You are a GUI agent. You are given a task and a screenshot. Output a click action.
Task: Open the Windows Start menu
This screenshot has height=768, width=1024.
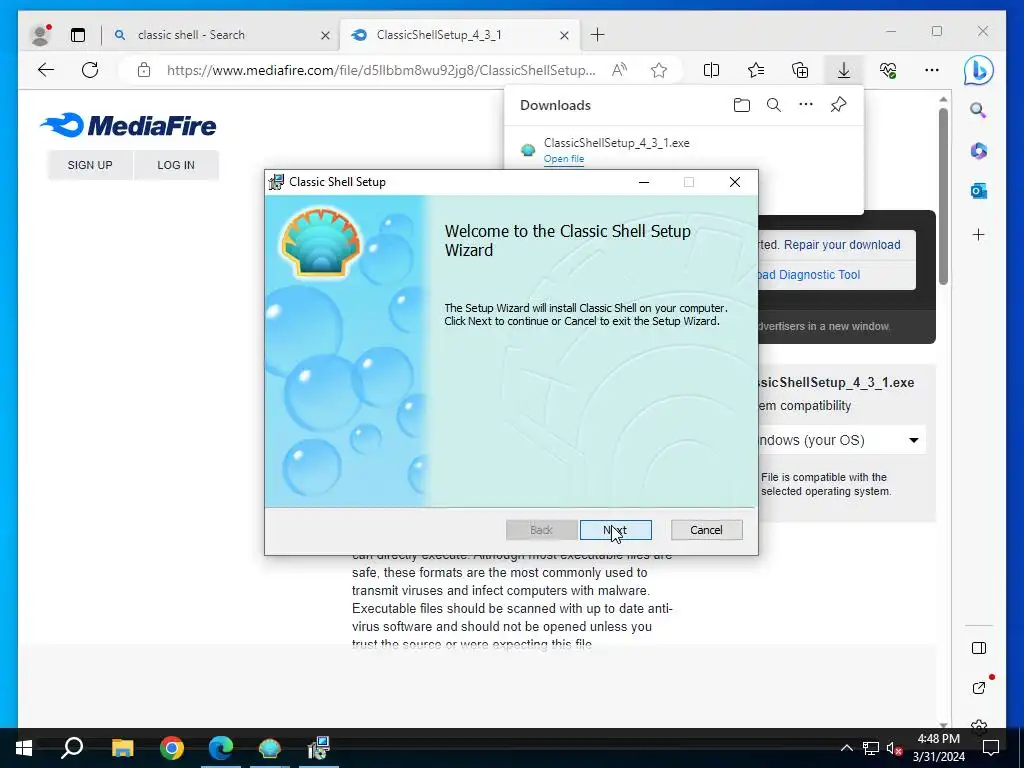tap(24, 748)
